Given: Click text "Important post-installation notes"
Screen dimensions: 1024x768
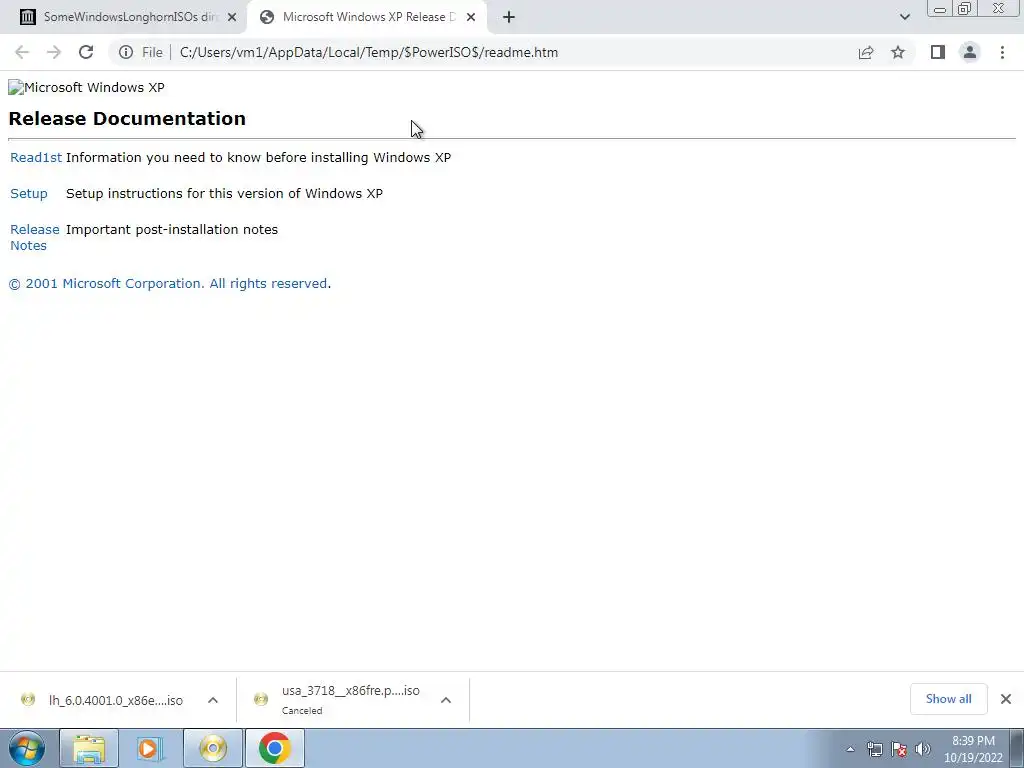Looking at the screenshot, I should (x=172, y=229).
